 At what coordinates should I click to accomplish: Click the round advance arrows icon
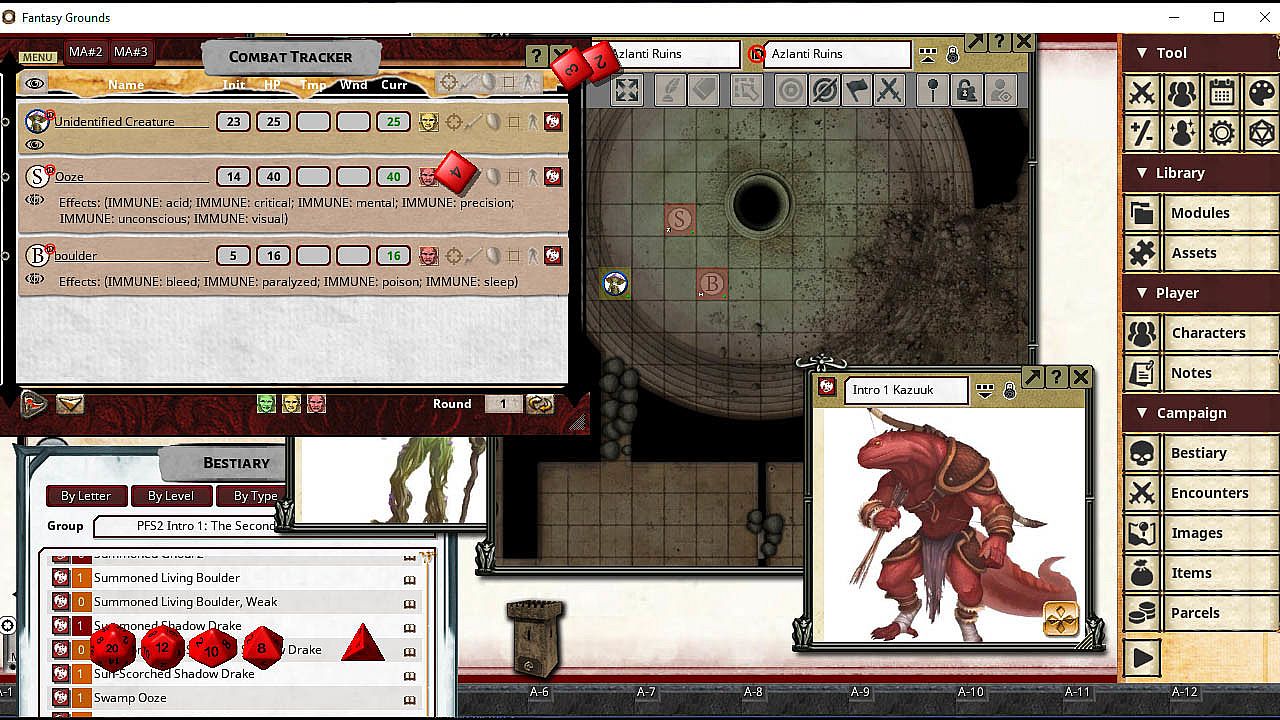[x=540, y=404]
